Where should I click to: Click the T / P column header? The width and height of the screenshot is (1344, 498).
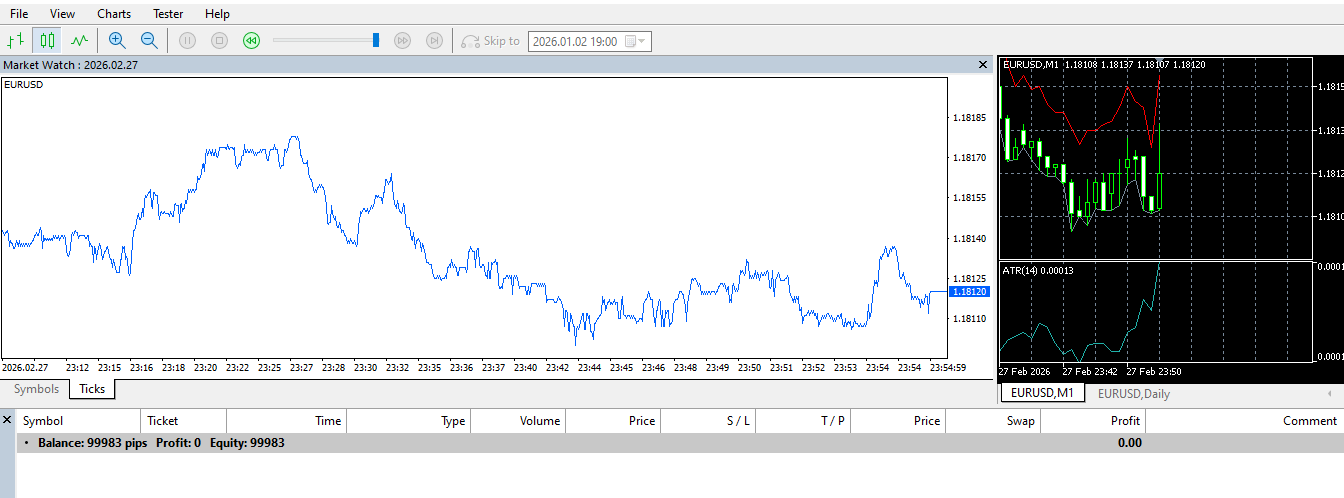coord(803,421)
